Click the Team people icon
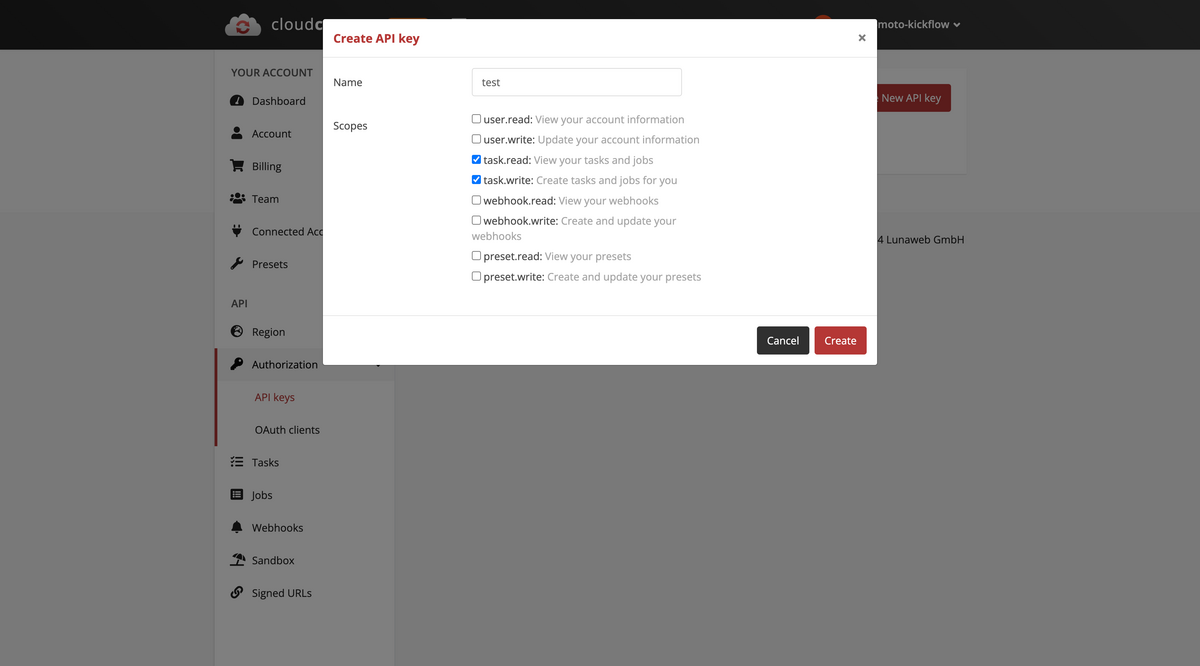Viewport: 1200px width, 666px height. tap(236, 198)
